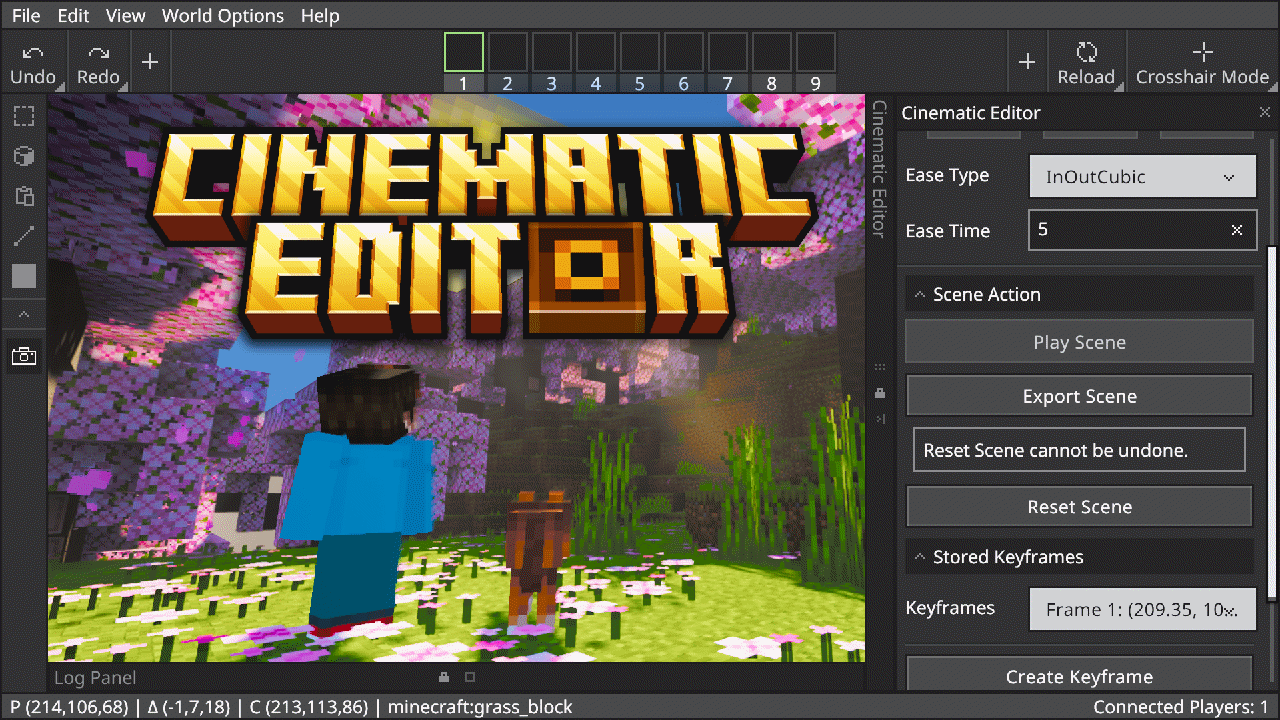Click the Undo icon
The width and height of the screenshot is (1280, 720).
(x=33, y=54)
